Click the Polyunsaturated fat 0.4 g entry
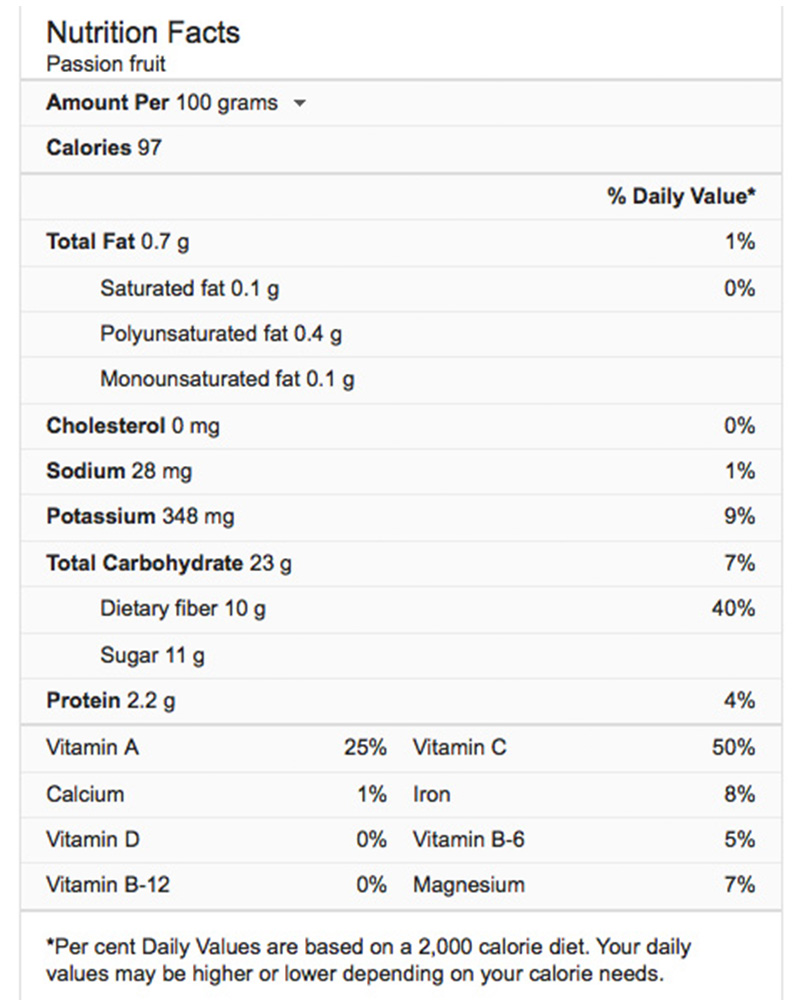Screen dimensions: 800x1000 tap(220, 334)
